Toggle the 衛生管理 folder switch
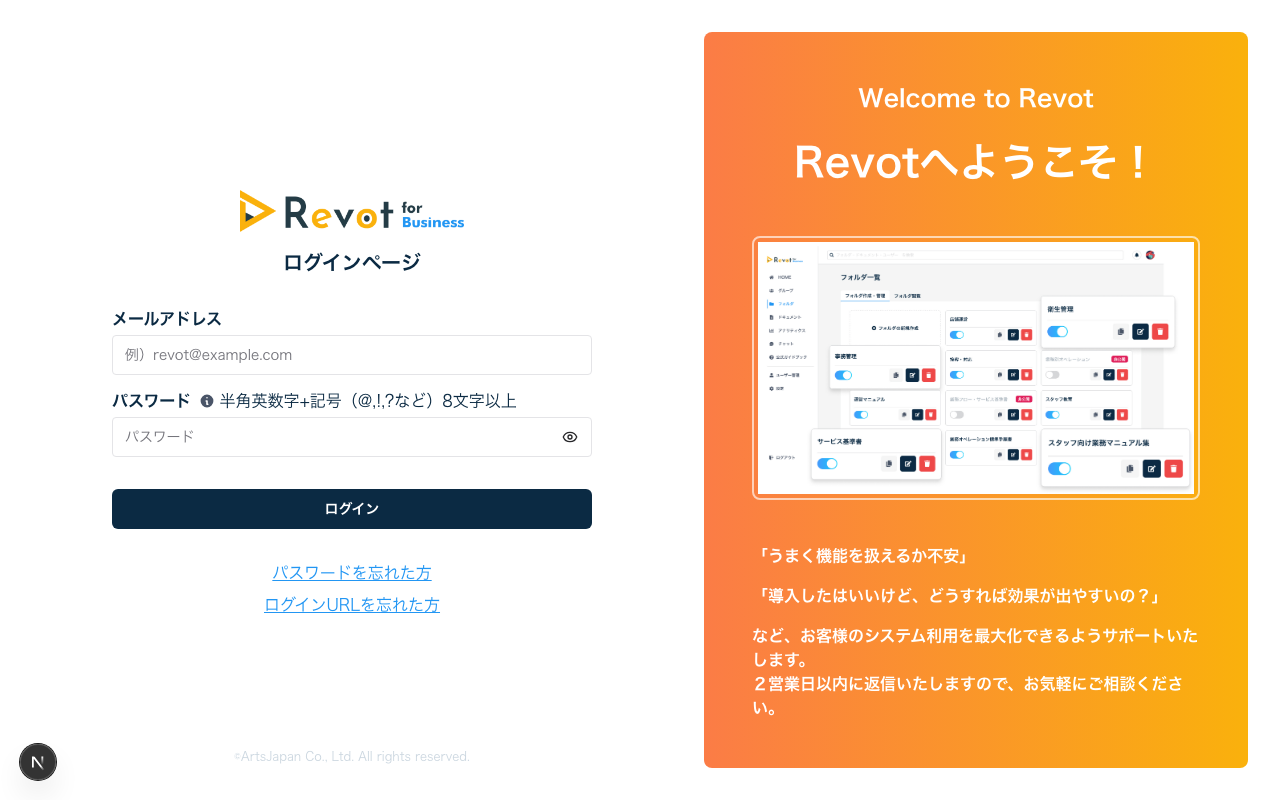 pos(1058,332)
